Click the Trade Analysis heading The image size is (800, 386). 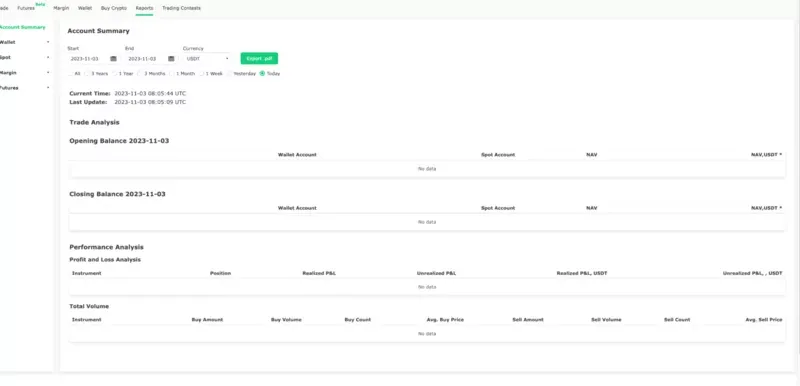(x=94, y=122)
